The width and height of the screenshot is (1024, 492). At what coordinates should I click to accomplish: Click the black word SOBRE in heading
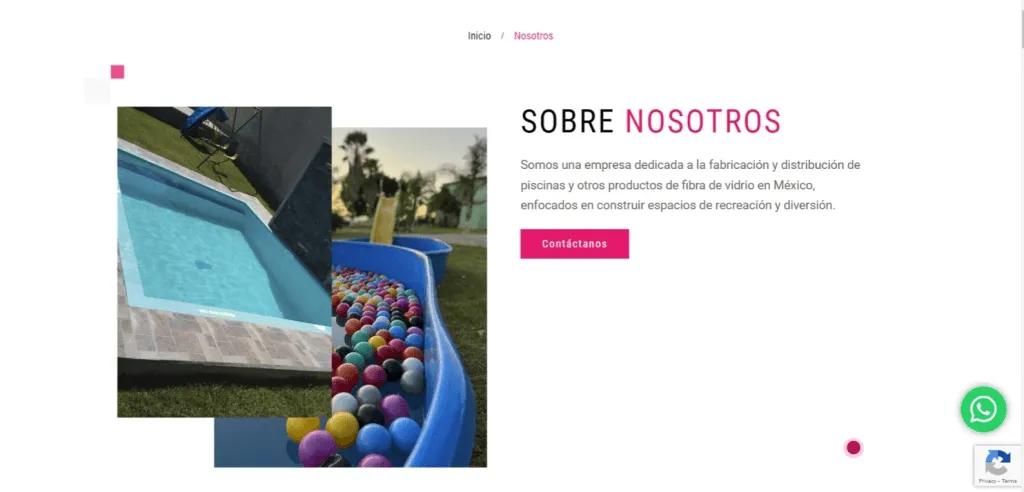click(568, 121)
